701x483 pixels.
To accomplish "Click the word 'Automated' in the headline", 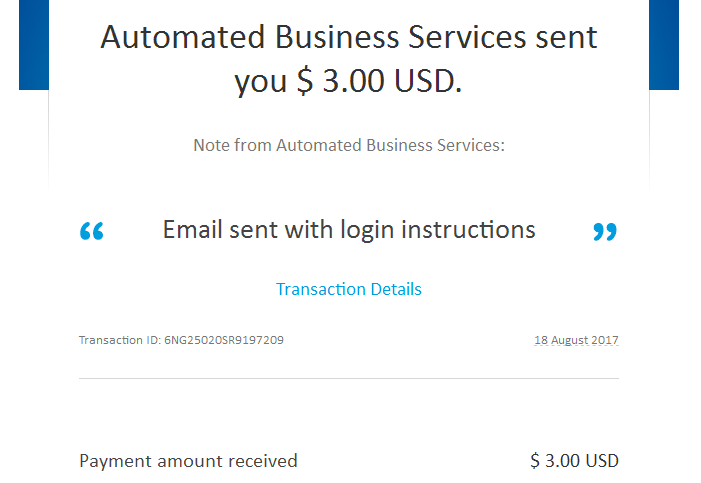I will click(183, 37).
